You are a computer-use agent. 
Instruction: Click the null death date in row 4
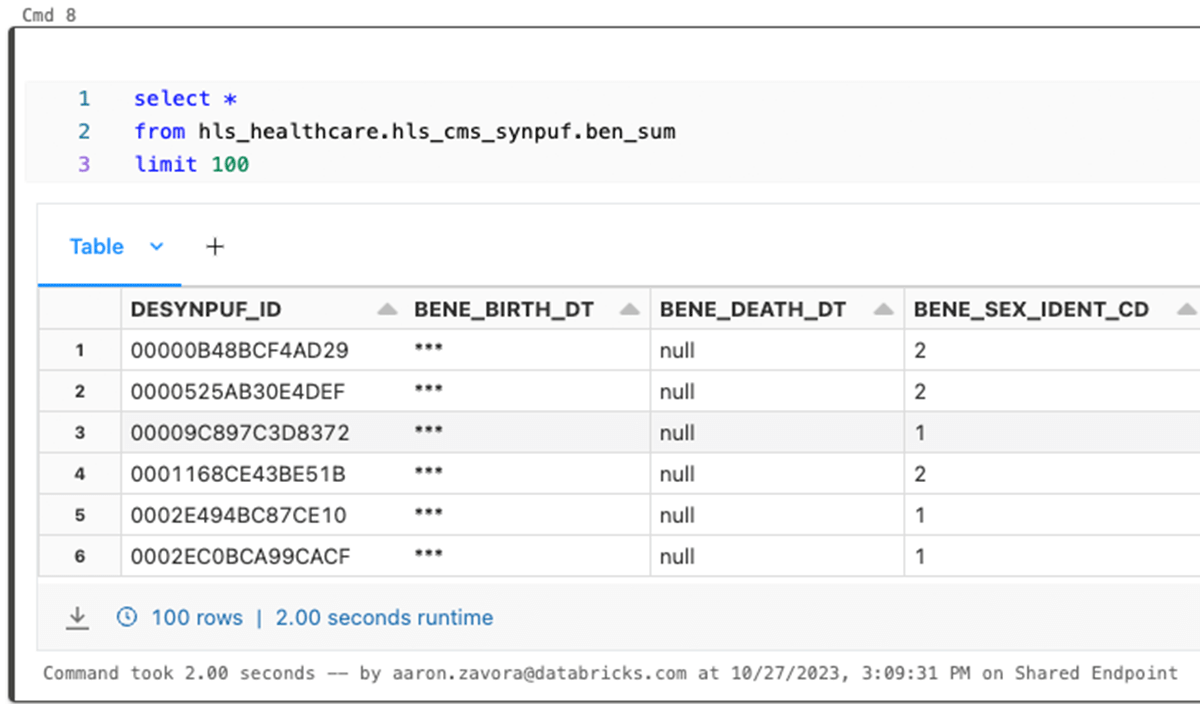[677, 474]
